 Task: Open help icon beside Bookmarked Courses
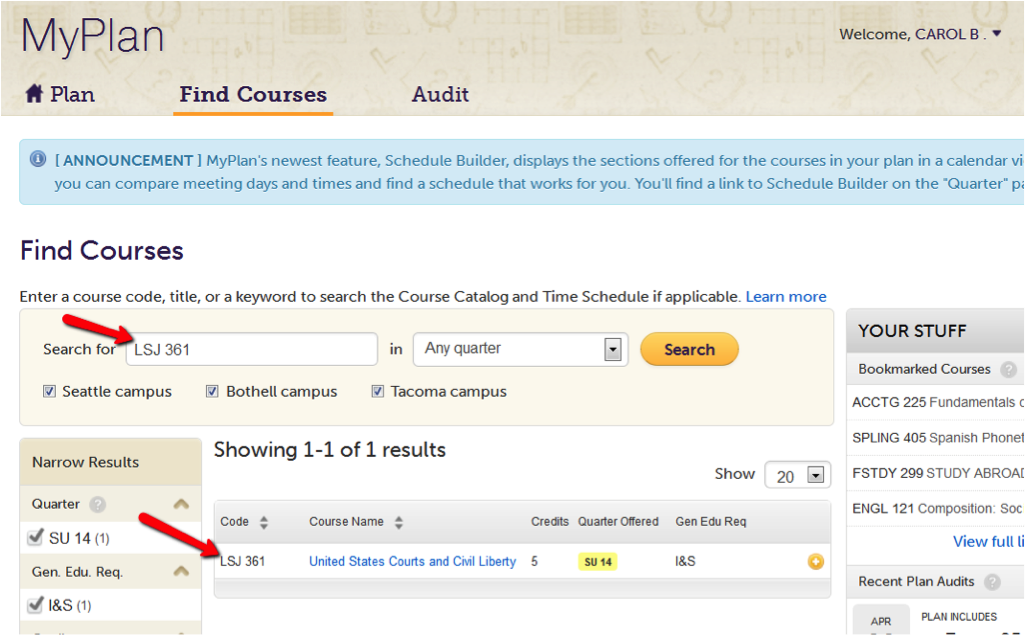pos(1009,369)
